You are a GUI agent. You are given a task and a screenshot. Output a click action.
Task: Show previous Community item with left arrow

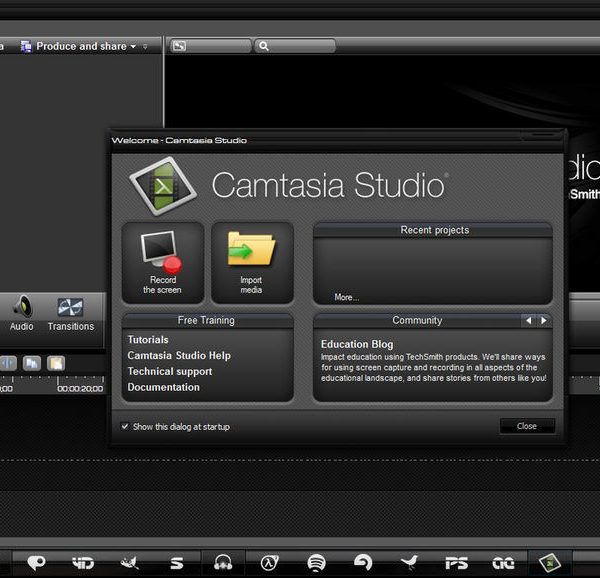[x=529, y=320]
